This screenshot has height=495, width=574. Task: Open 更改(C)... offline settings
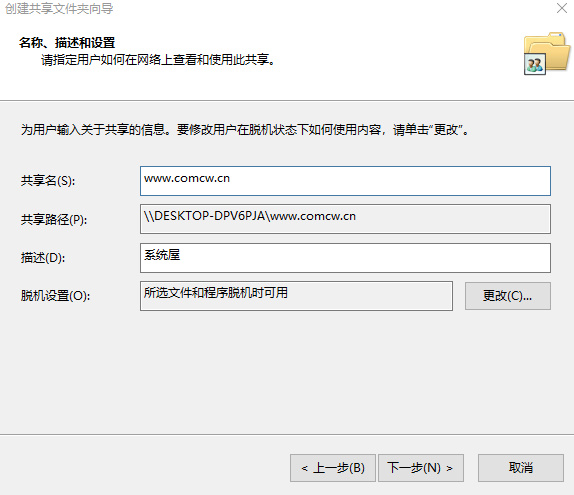coord(507,296)
